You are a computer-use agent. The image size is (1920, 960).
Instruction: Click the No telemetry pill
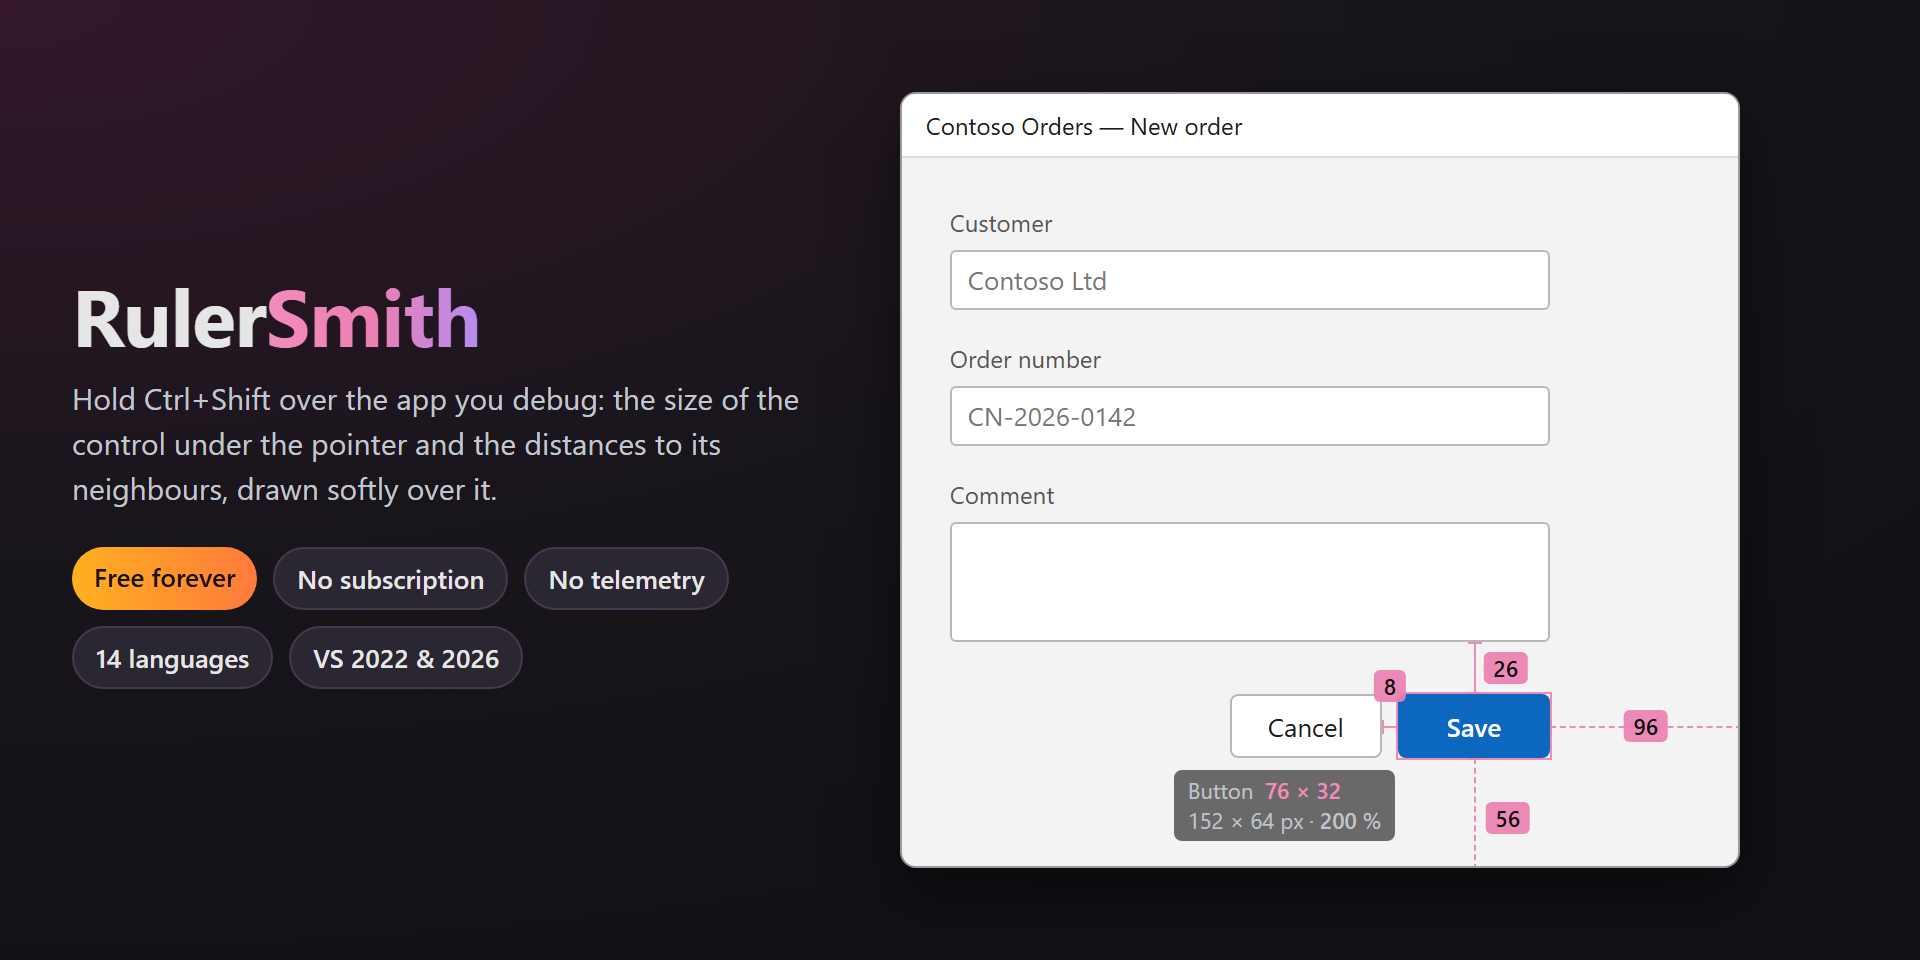tap(627, 578)
